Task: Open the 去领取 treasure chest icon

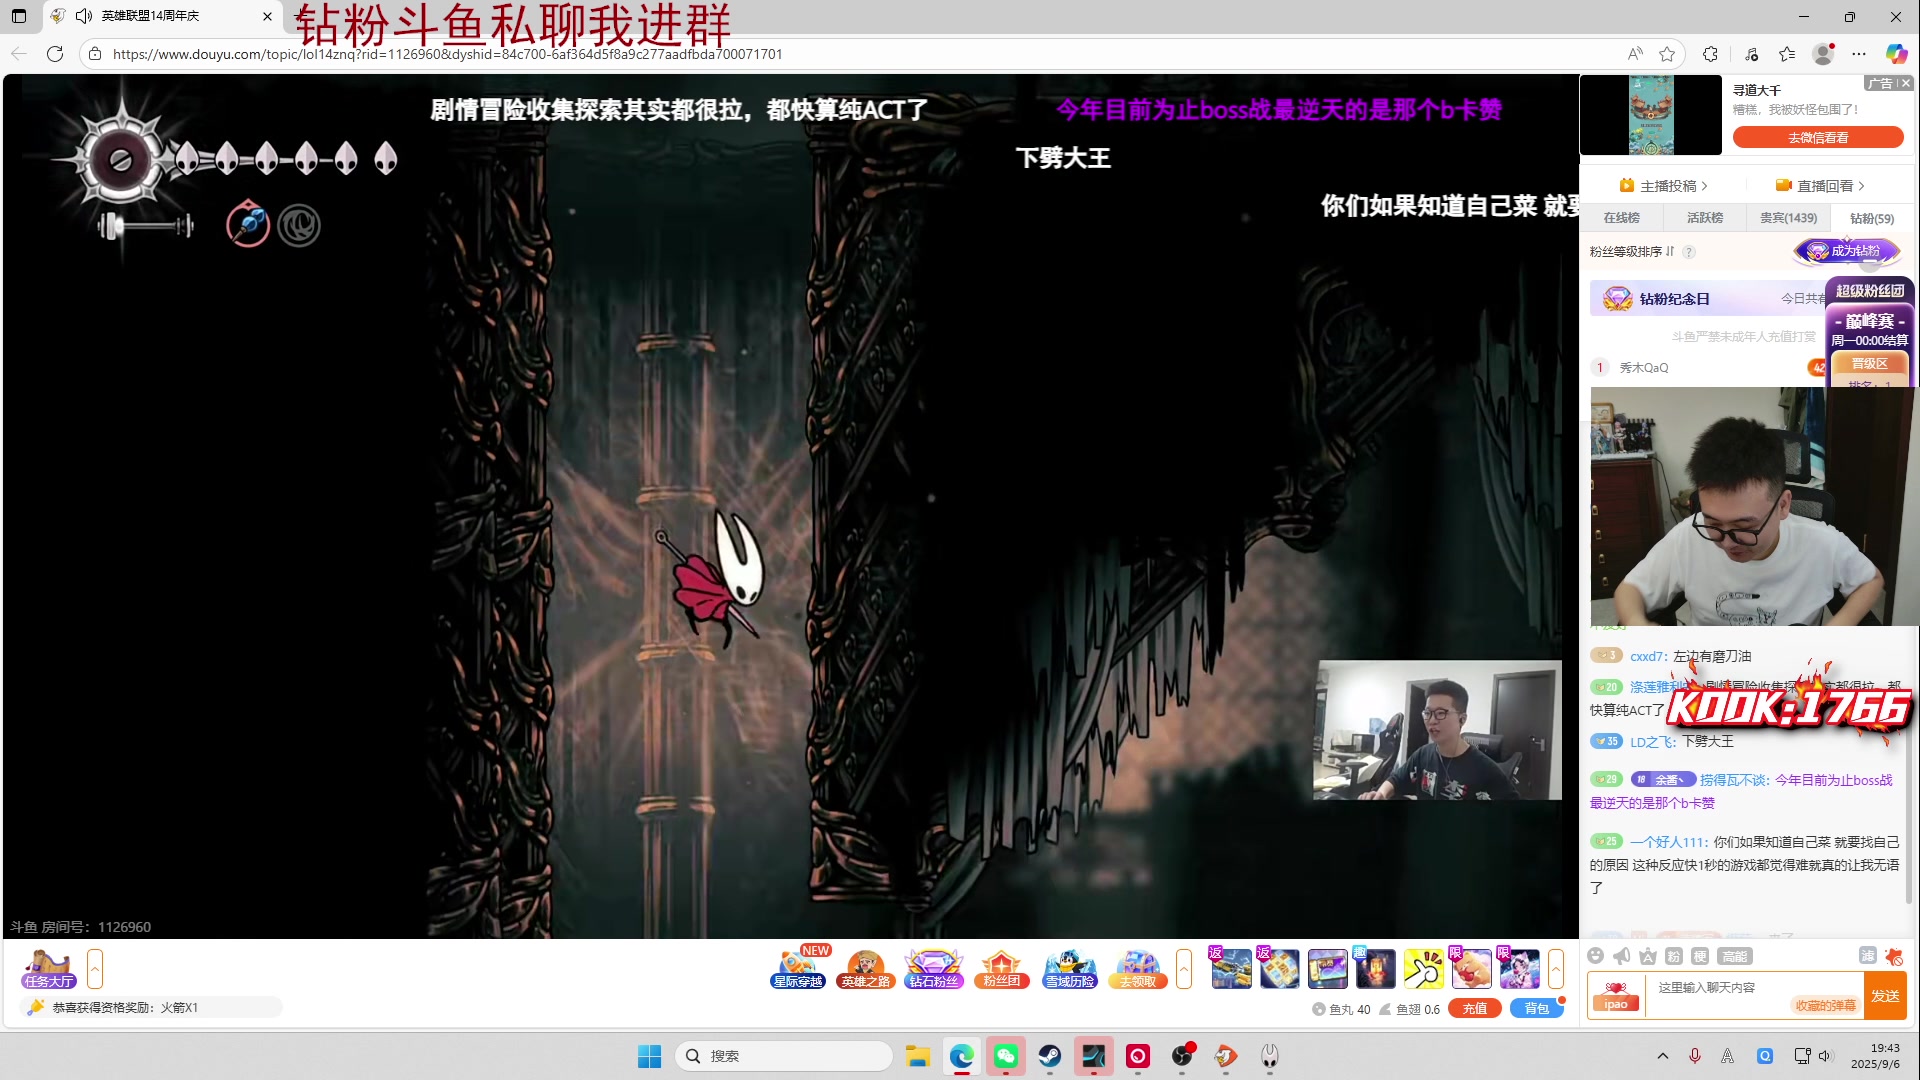Action: [1138, 968]
